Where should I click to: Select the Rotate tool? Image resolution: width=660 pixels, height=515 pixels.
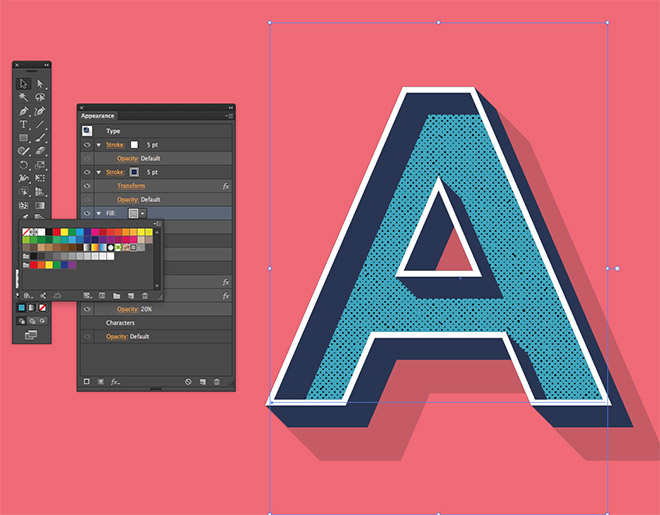(x=24, y=165)
